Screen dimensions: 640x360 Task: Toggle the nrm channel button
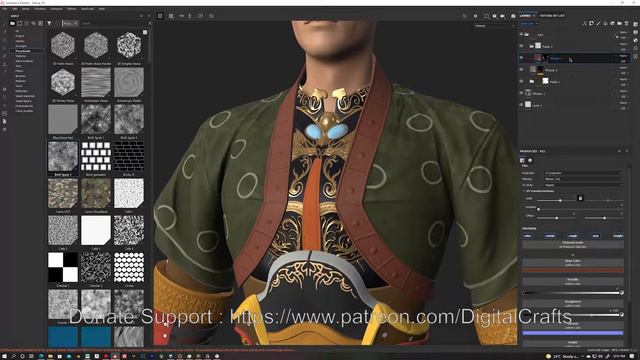[596, 236]
